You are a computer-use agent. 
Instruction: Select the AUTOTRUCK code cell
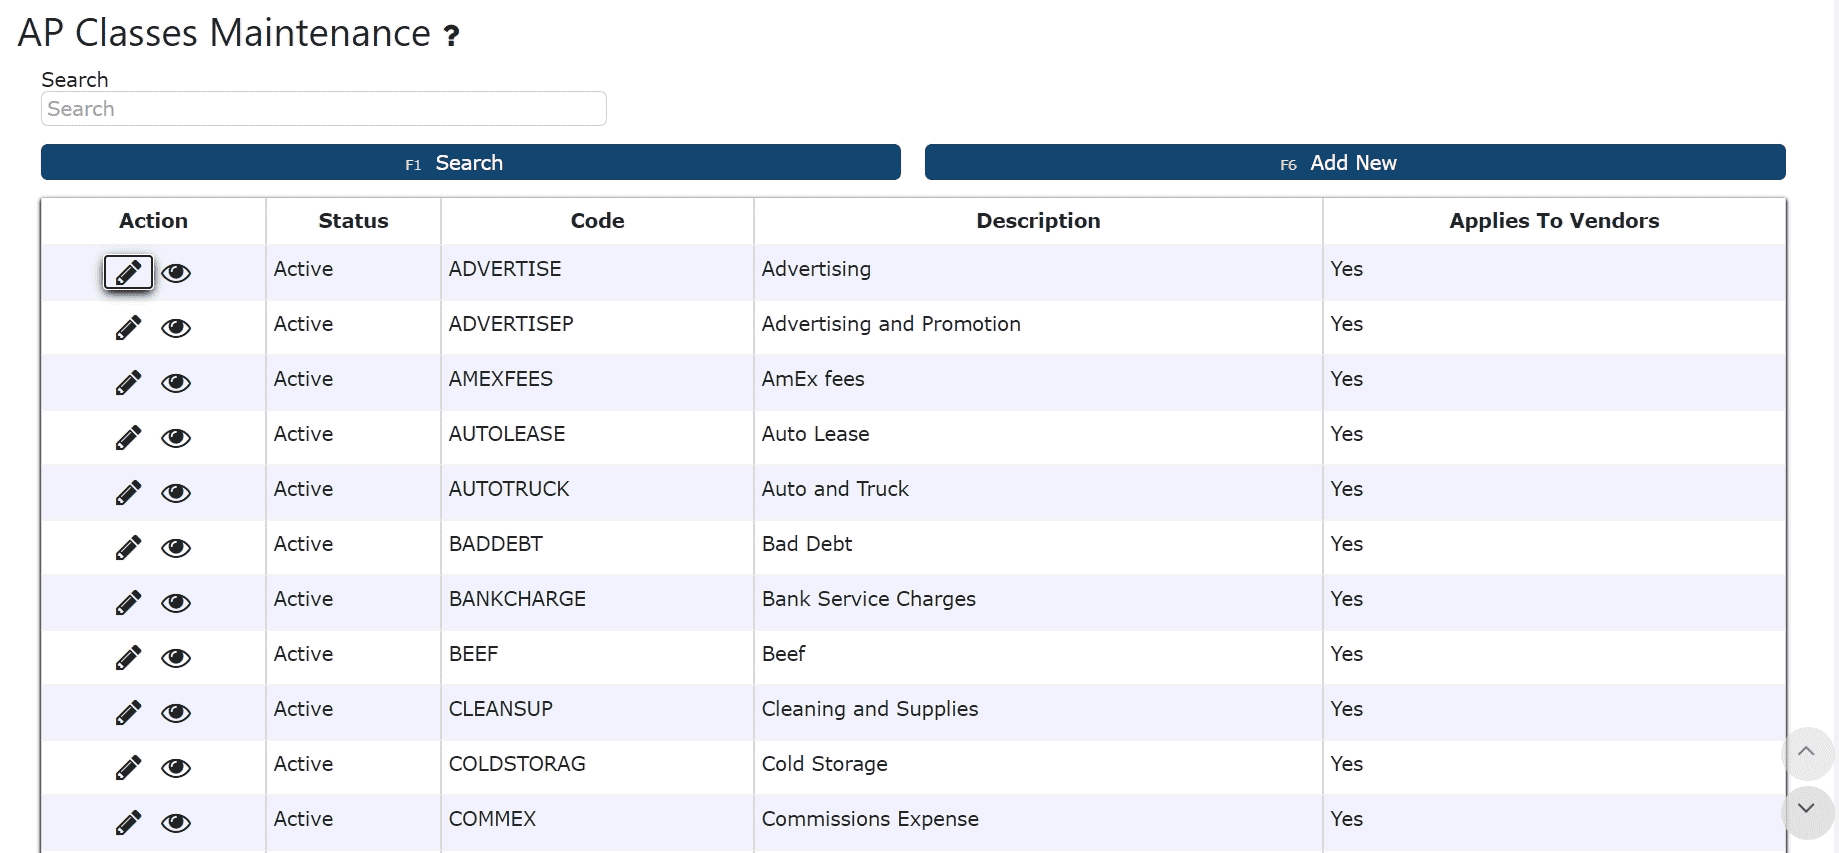point(597,490)
